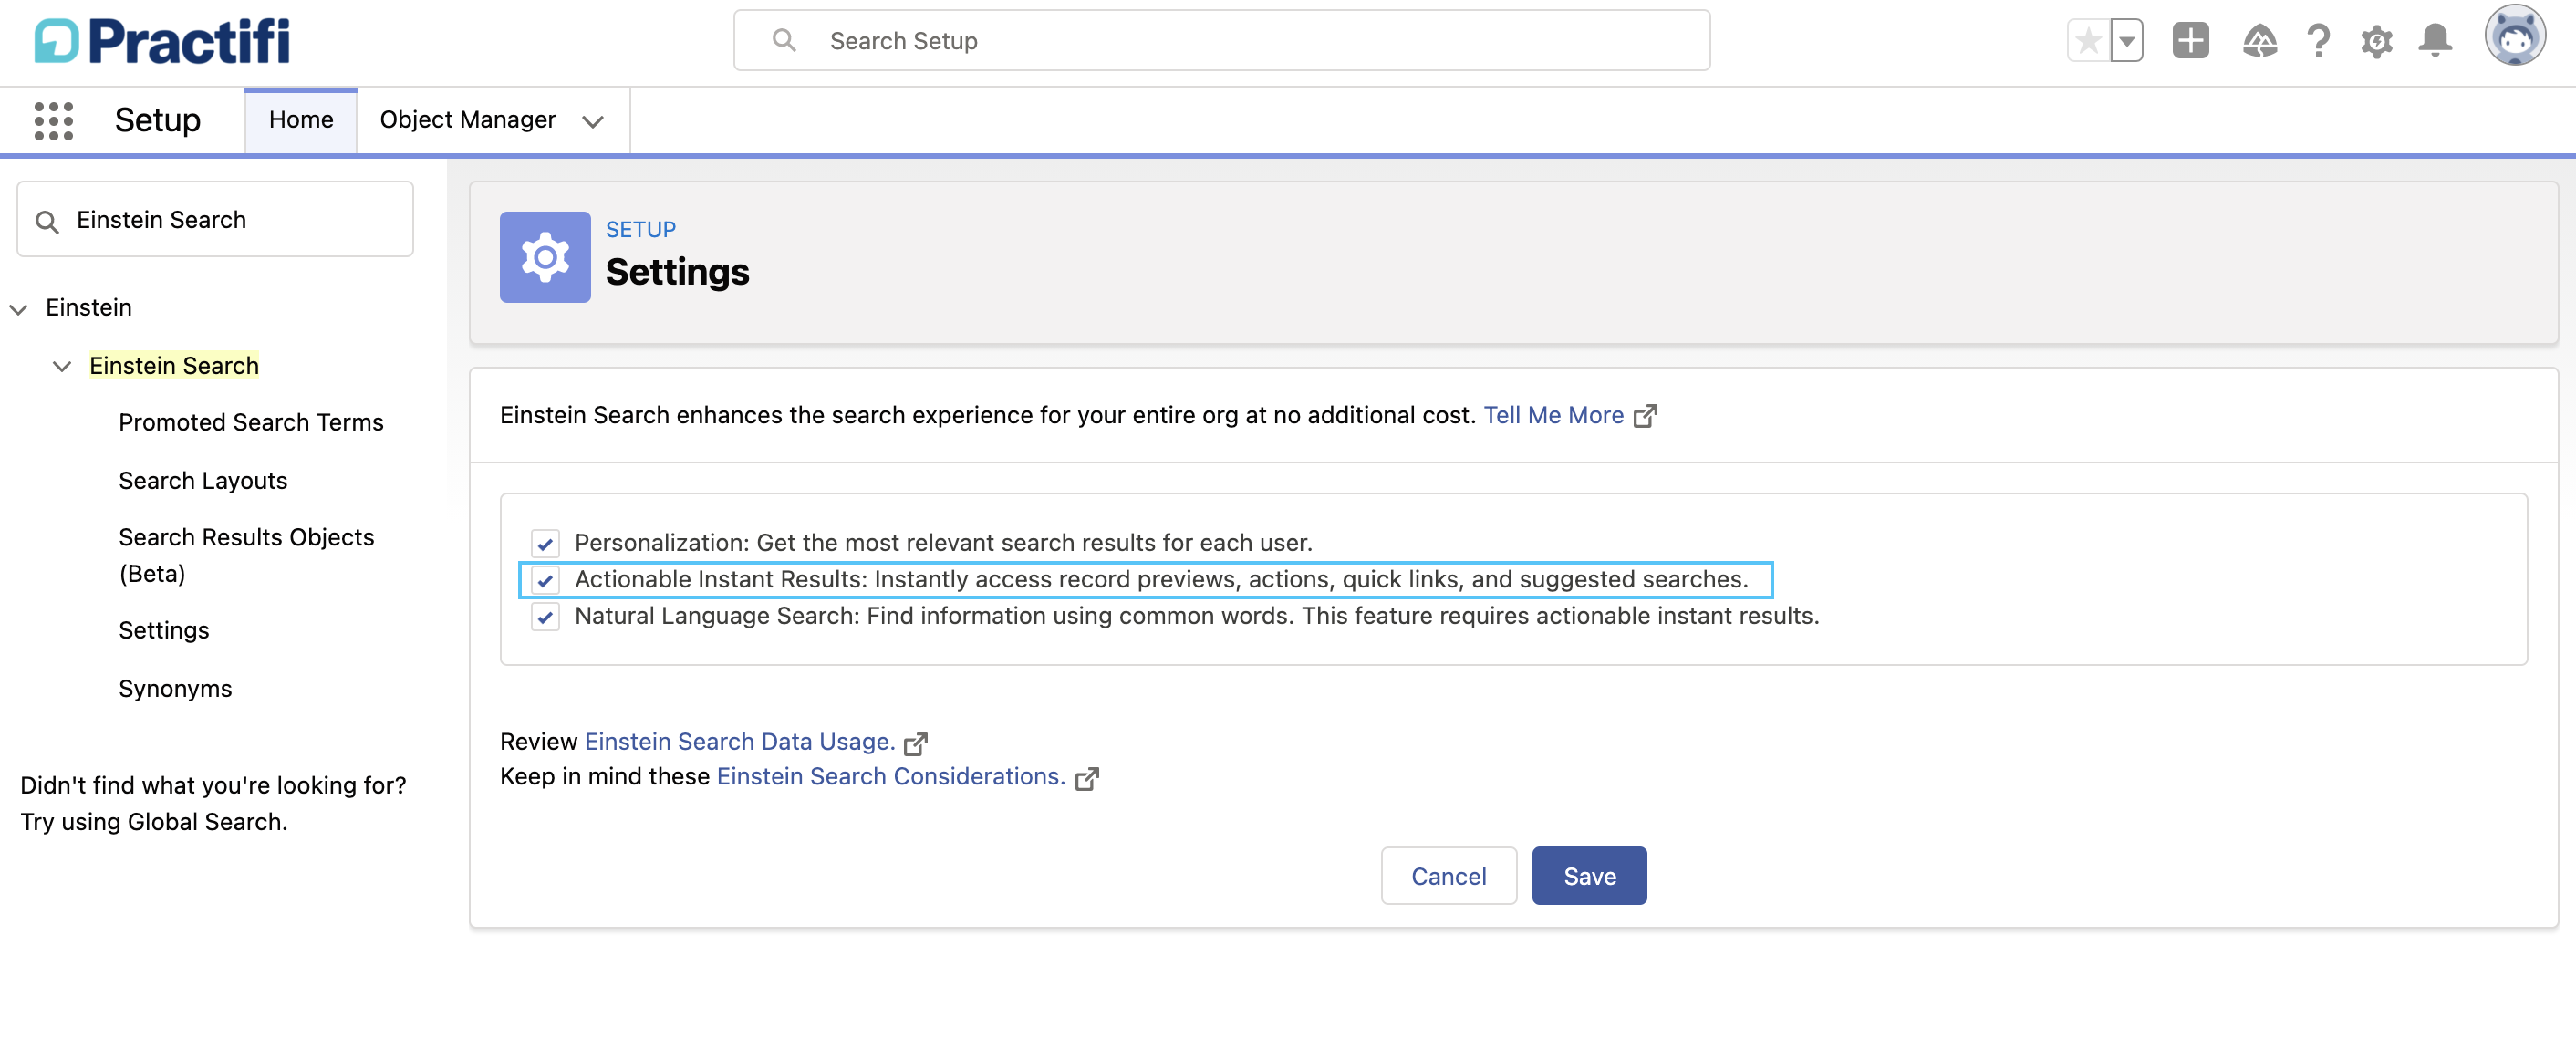Open Einstein Search Considerations link

pyautogui.click(x=891, y=777)
